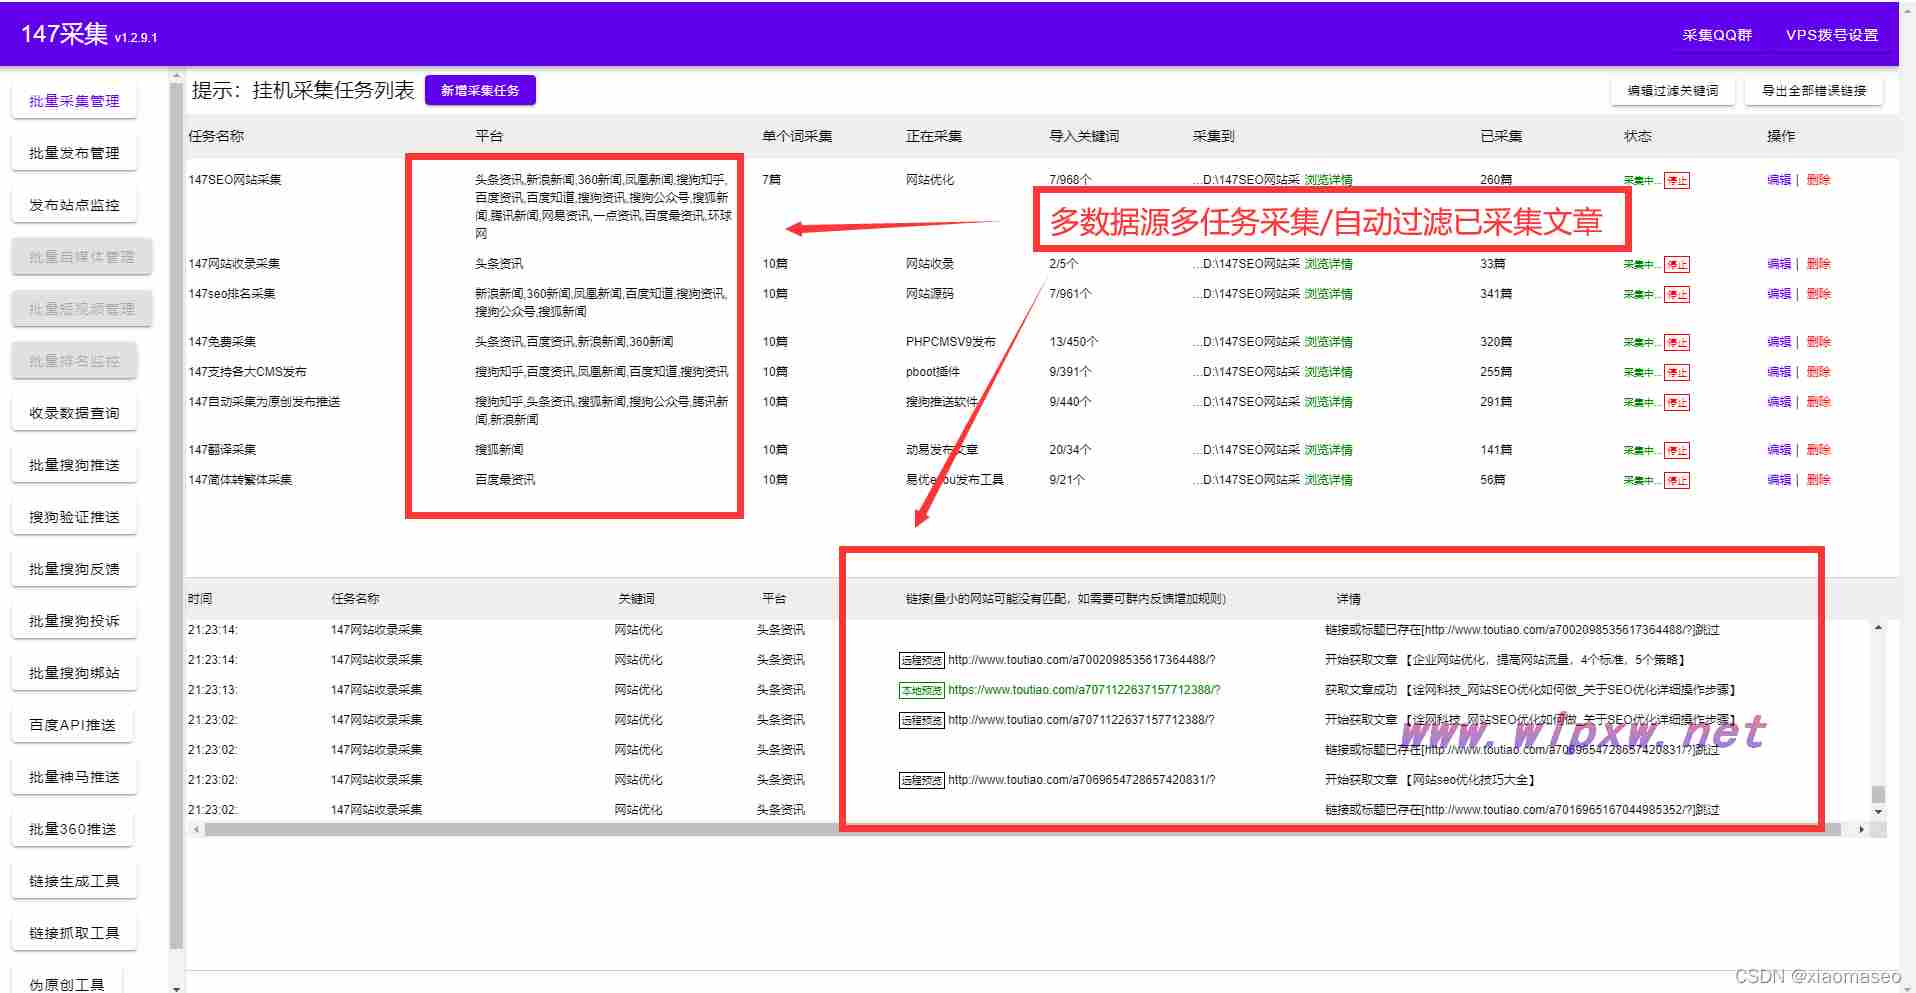Image resolution: width=1916 pixels, height=993 pixels.
Task: Edit the 147SEO网站采集 task
Action: (1779, 180)
